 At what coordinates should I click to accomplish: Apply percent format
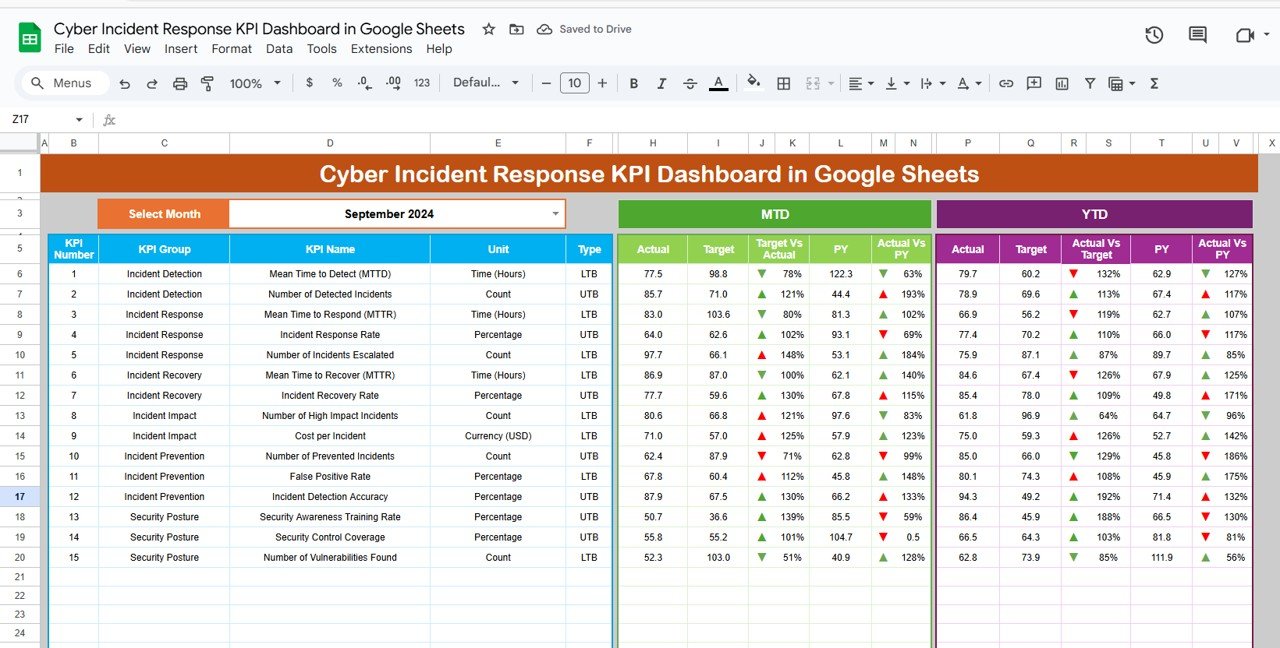337,83
